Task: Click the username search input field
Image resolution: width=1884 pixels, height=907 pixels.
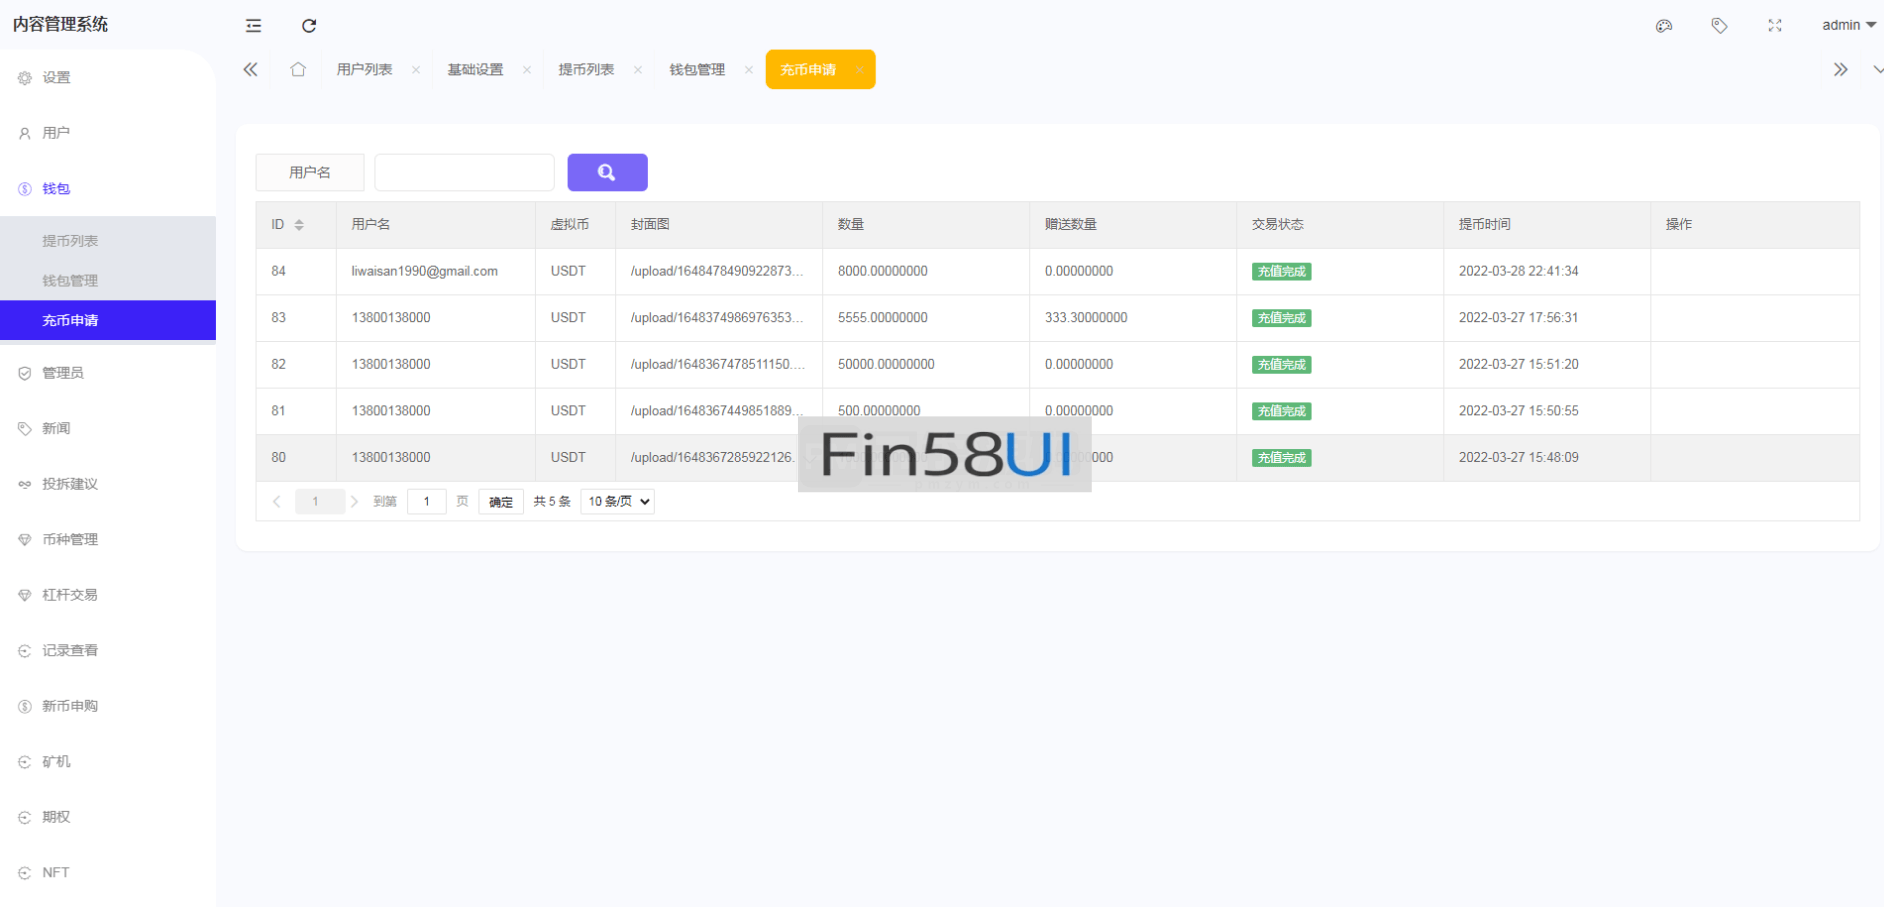Action: pos(464,172)
